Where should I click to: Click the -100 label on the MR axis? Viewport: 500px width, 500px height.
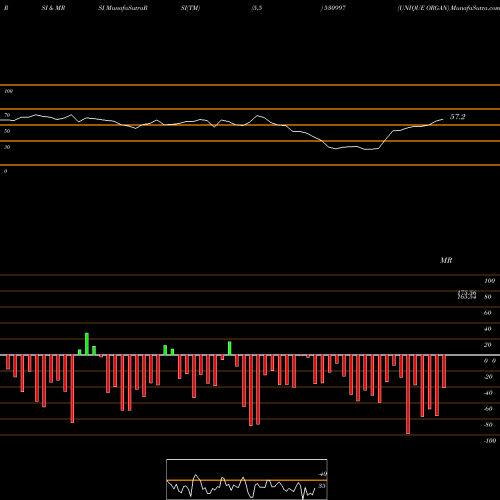coord(490,441)
